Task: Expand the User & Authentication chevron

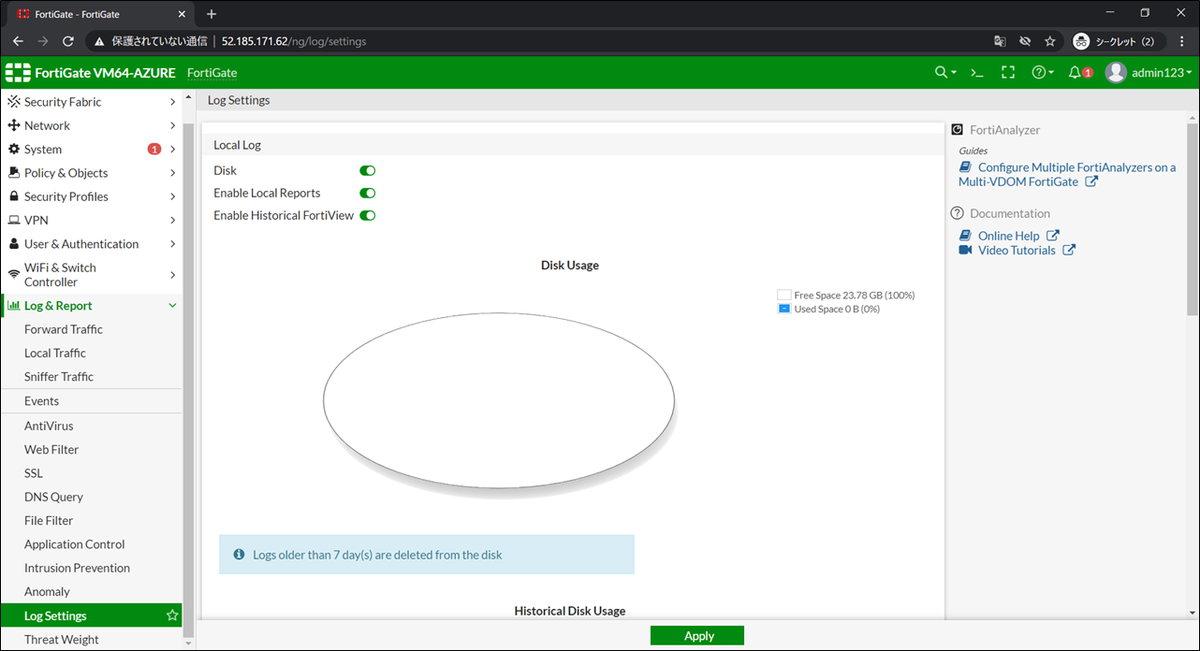Action: tap(173, 244)
